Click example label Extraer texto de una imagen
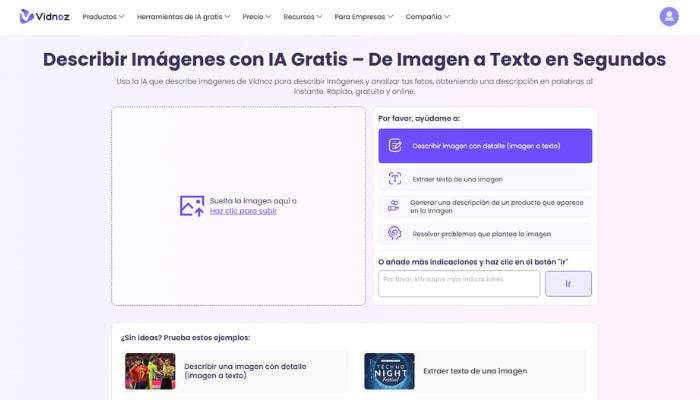 coord(475,371)
